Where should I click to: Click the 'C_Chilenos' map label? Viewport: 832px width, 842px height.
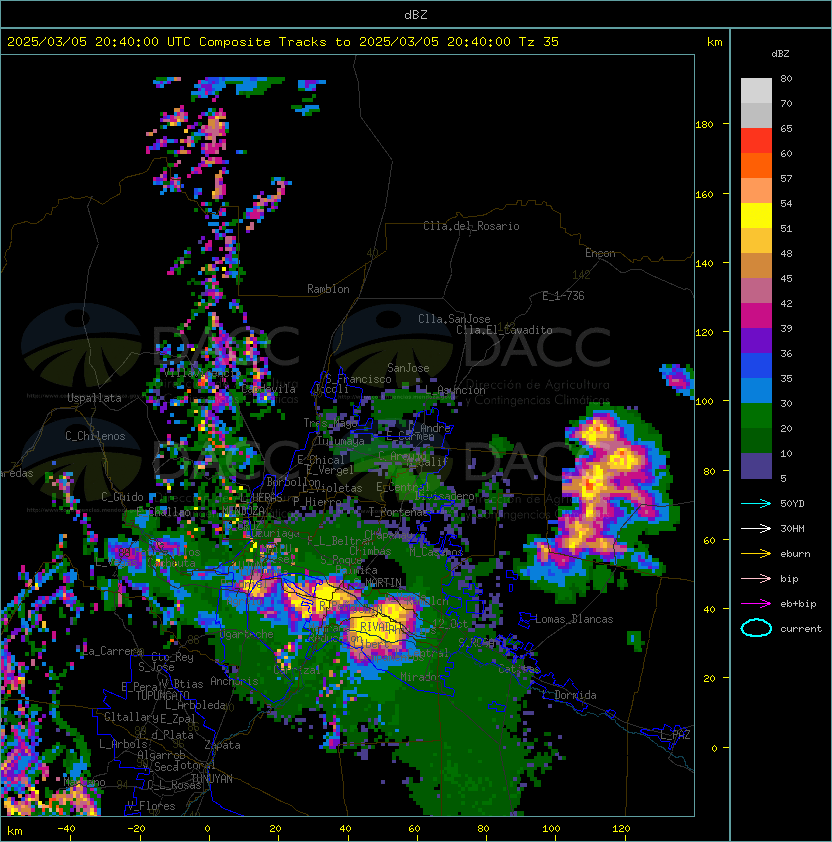coord(95,436)
